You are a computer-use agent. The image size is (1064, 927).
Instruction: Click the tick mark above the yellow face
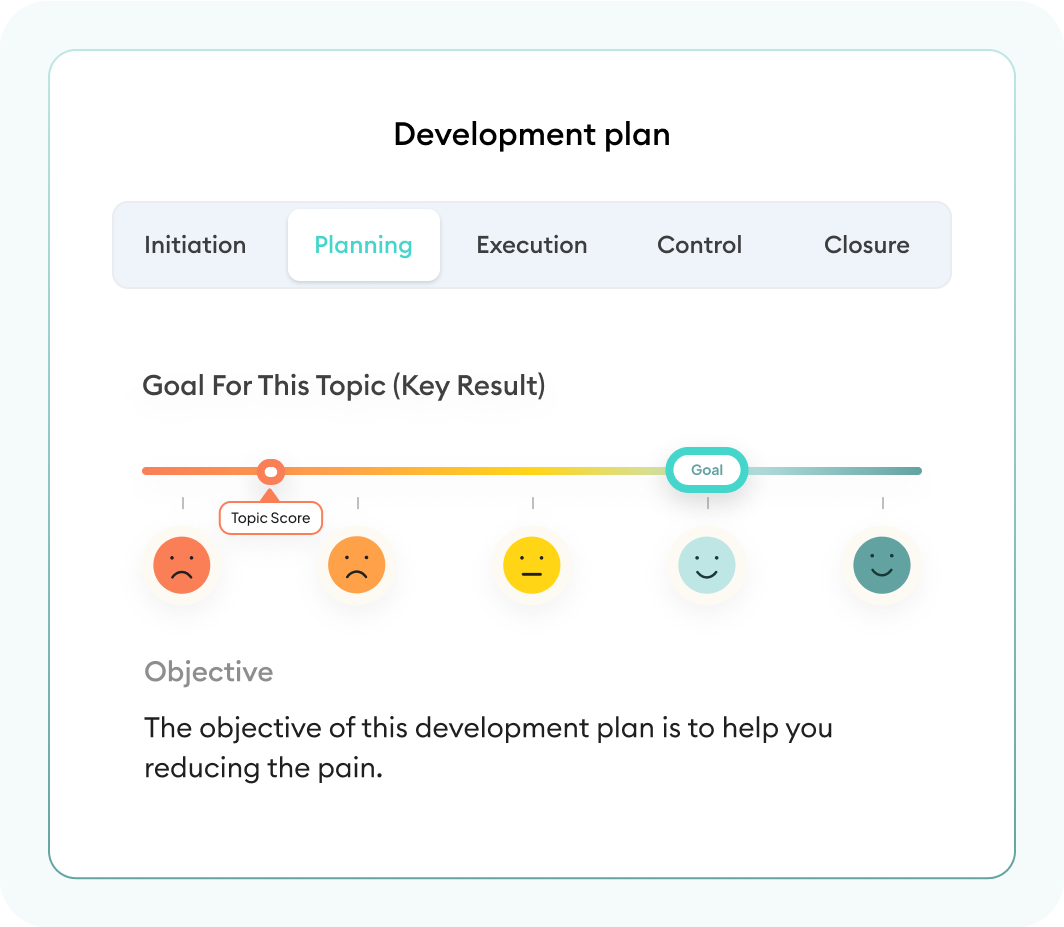(533, 503)
